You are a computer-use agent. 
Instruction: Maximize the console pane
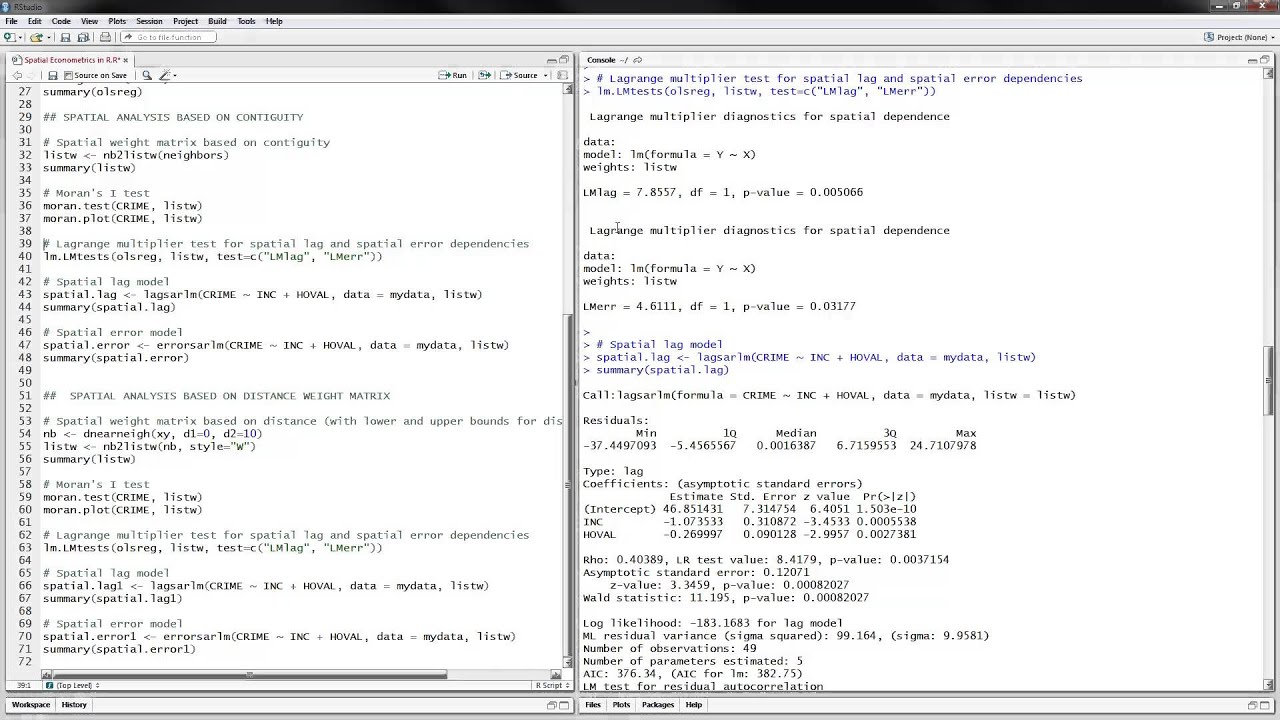pos(1264,60)
